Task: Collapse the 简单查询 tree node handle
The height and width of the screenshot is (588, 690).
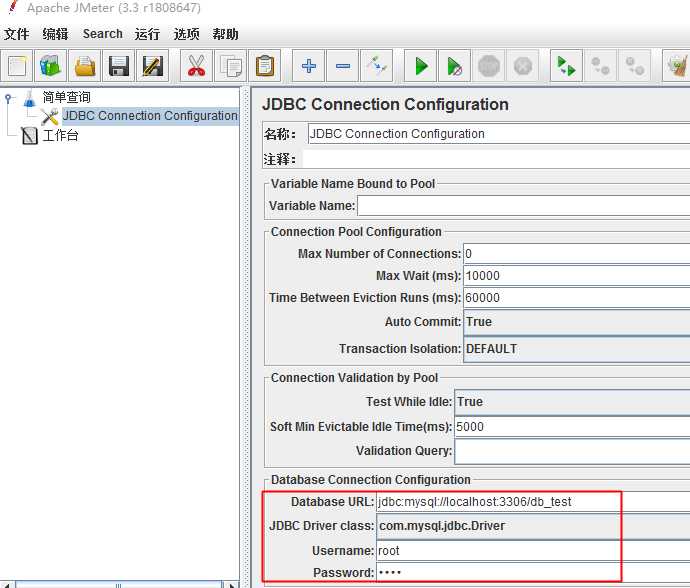Action: pyautogui.click(x=8, y=98)
